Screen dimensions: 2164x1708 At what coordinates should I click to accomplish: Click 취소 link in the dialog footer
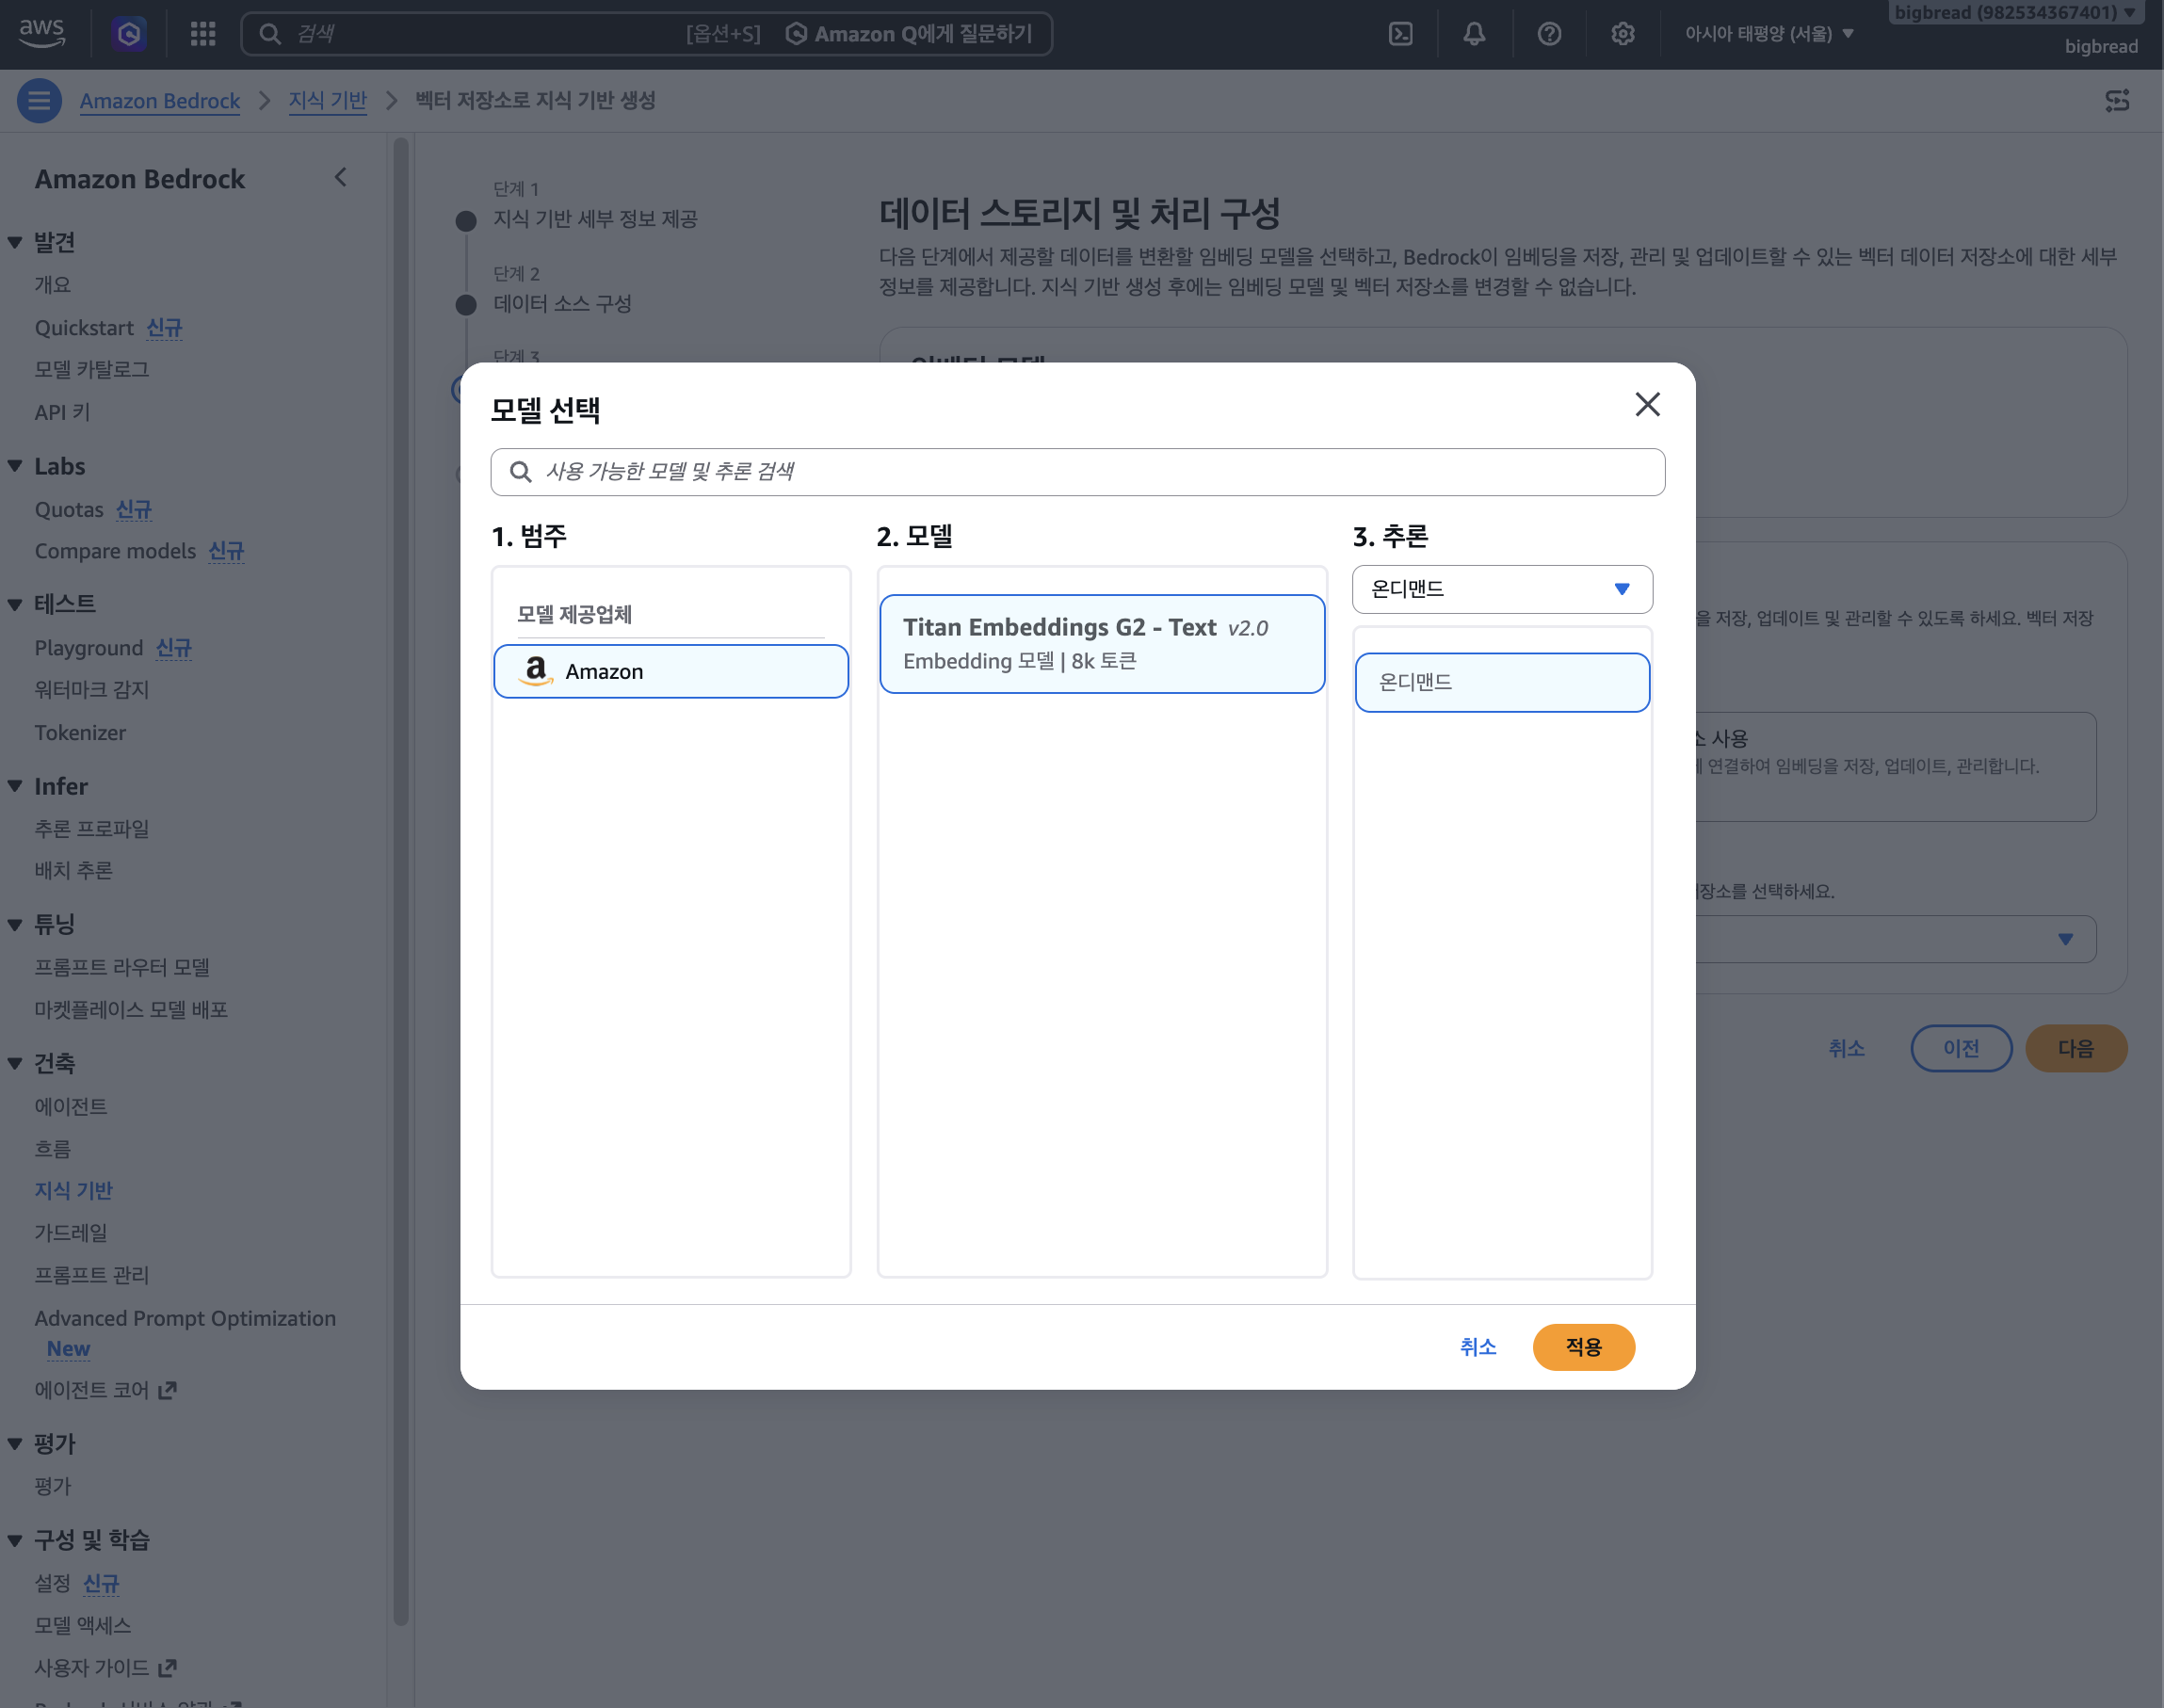click(x=1477, y=1347)
